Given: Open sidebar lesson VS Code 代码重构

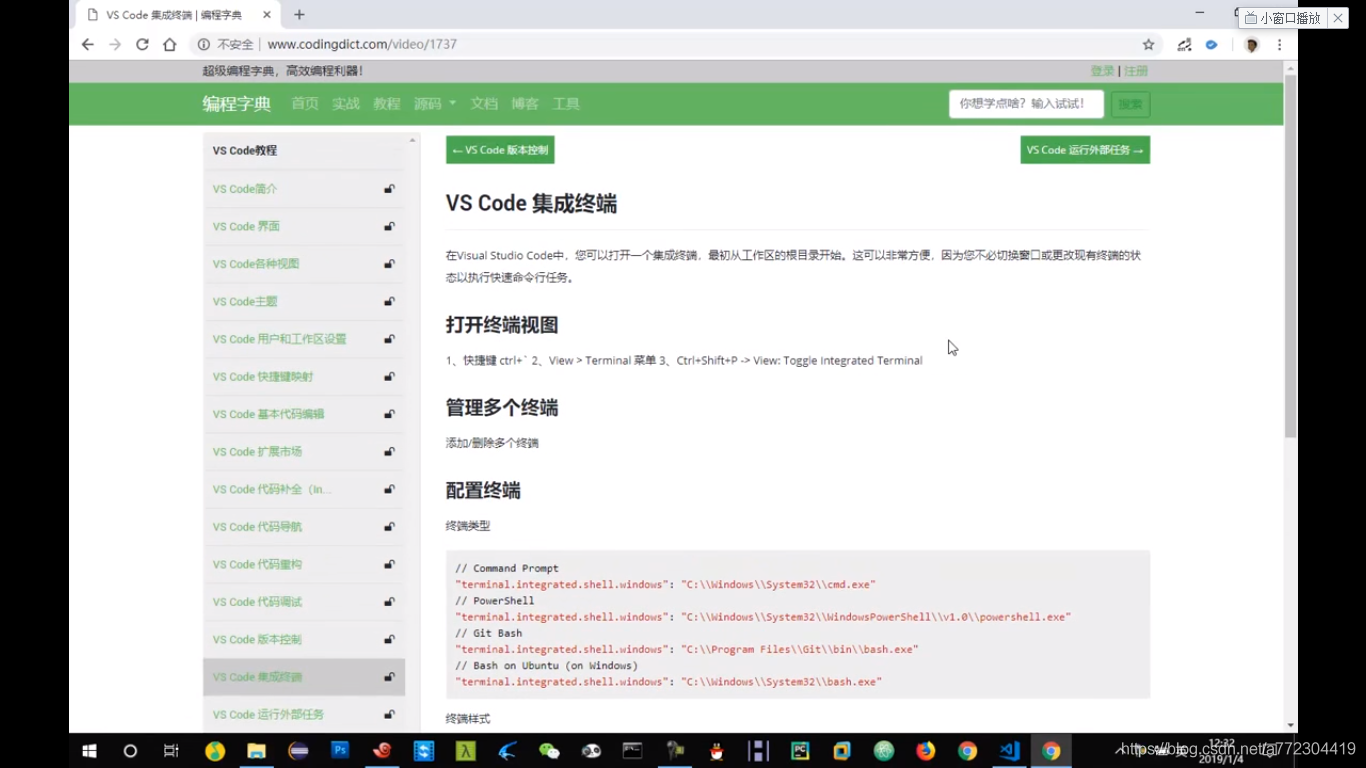Looking at the screenshot, I should [257, 565].
